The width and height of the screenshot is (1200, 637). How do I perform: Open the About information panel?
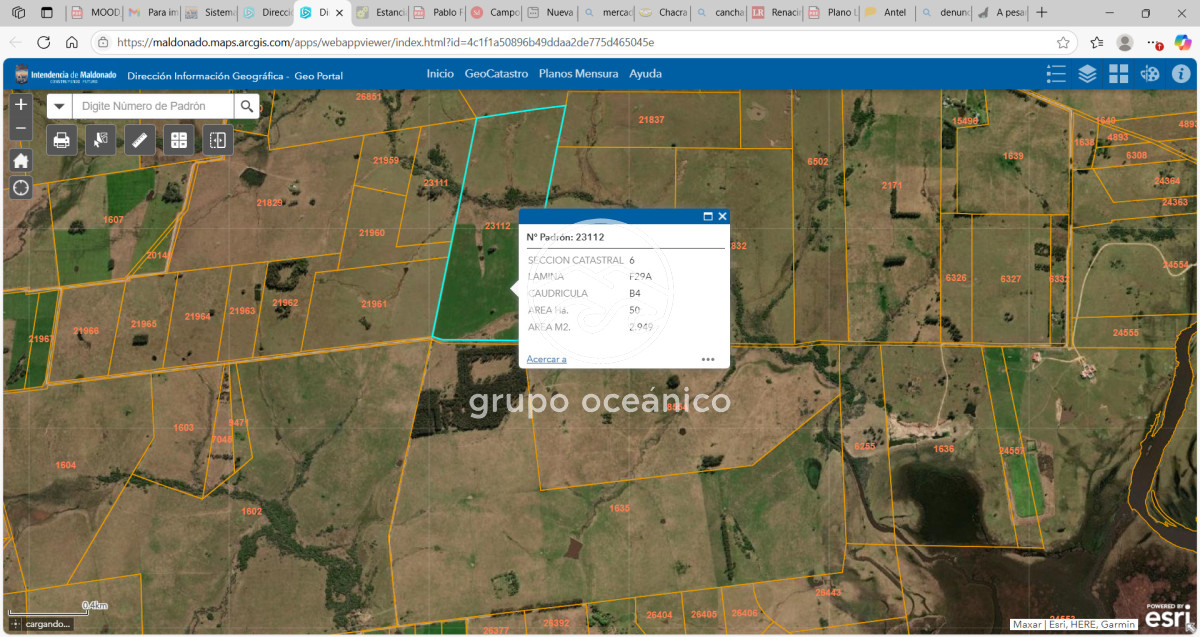click(x=1181, y=73)
